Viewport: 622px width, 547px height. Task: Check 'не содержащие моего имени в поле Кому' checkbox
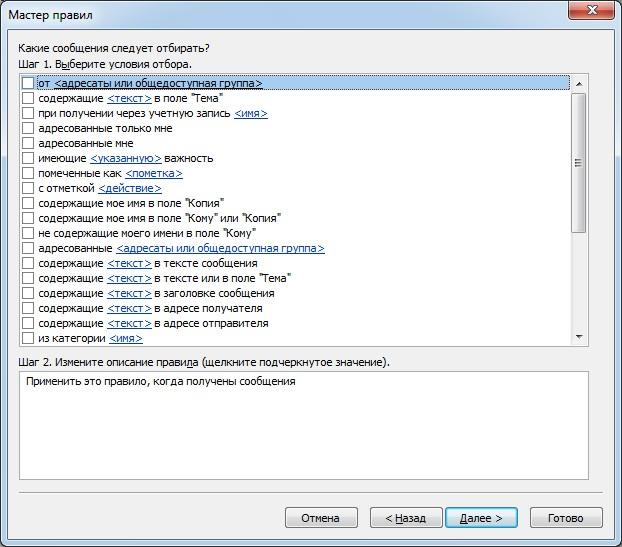point(28,233)
